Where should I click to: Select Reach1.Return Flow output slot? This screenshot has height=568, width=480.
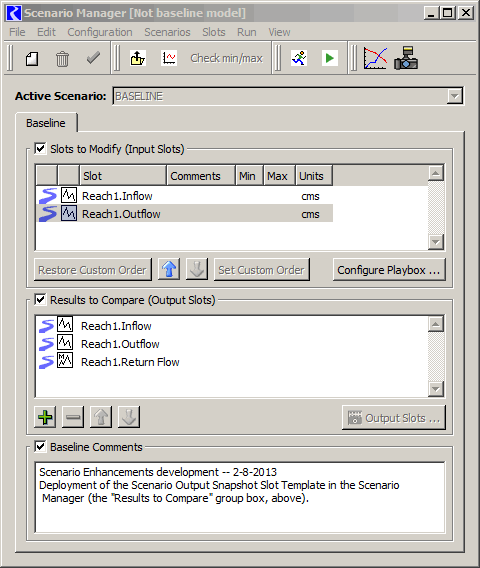[x=130, y=362]
